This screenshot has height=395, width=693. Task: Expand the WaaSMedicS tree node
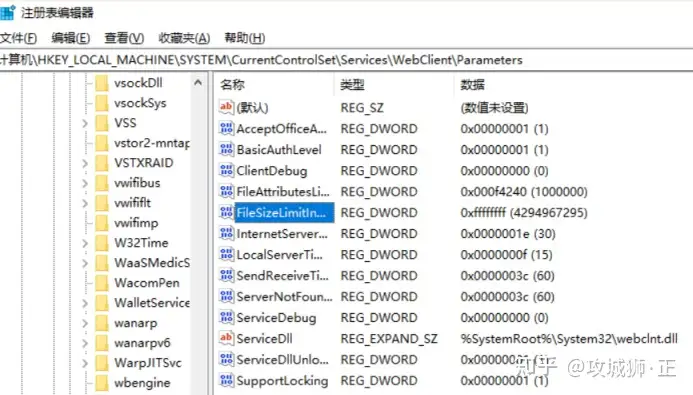pyautogui.click(x=85, y=263)
